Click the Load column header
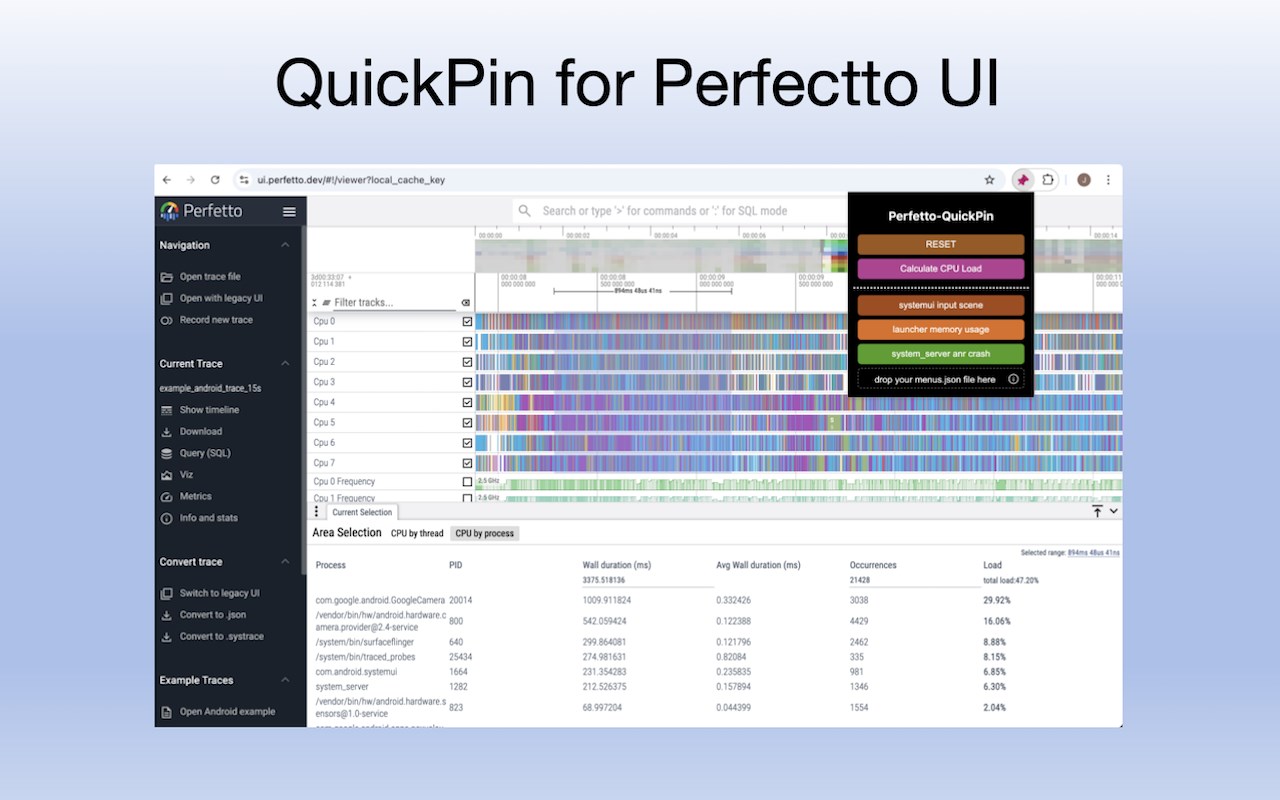 pos(993,565)
